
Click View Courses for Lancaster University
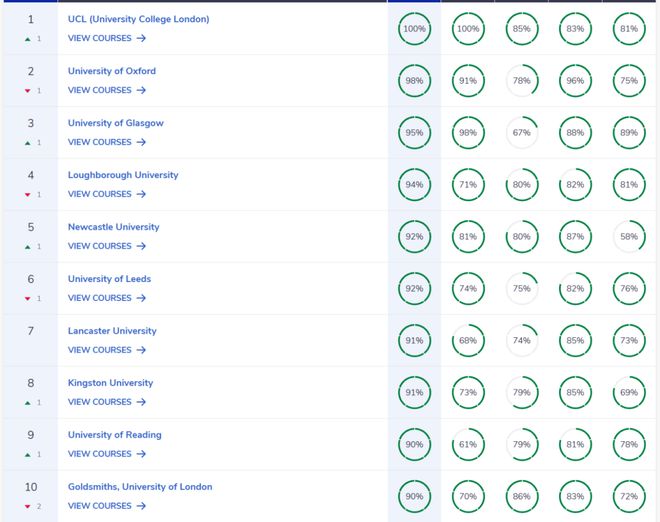(x=107, y=350)
